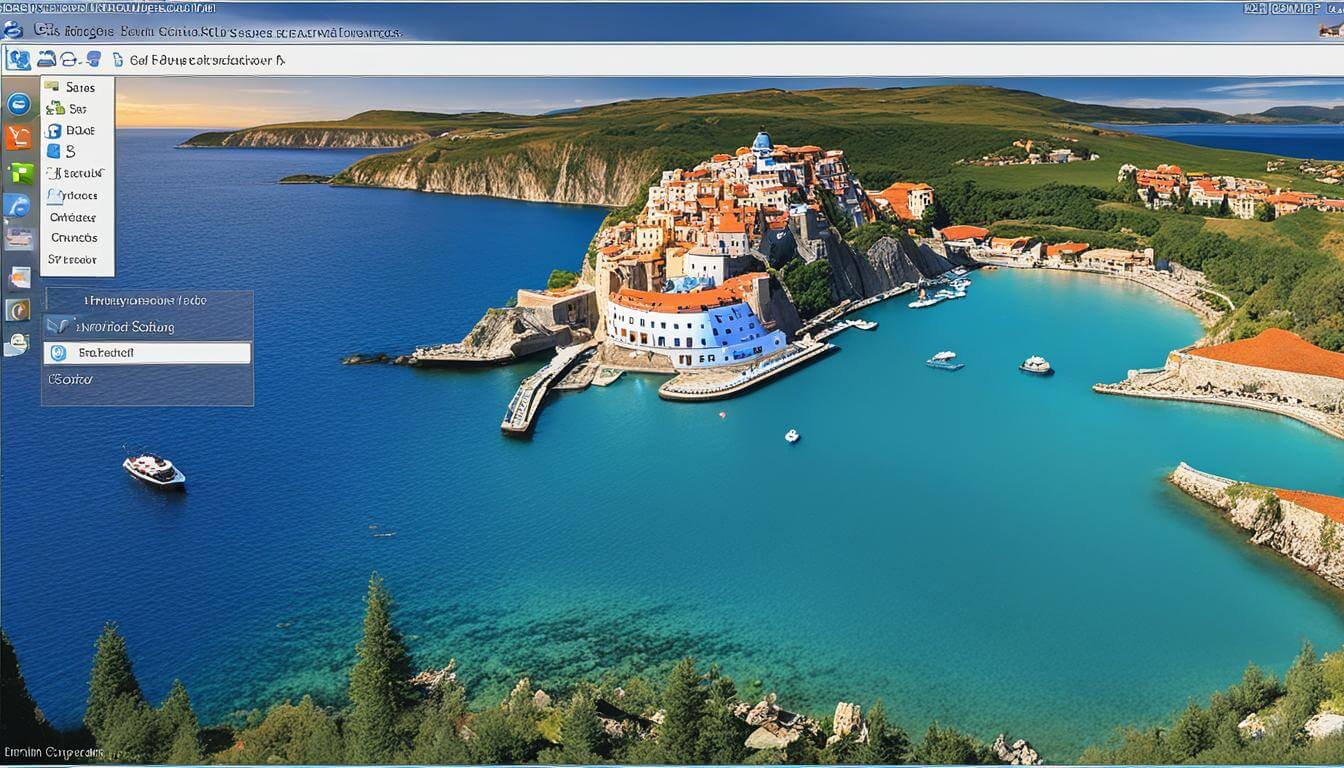1344x768 pixels.
Task: Click the round blue icon atop the sidebar
Action: (18, 103)
